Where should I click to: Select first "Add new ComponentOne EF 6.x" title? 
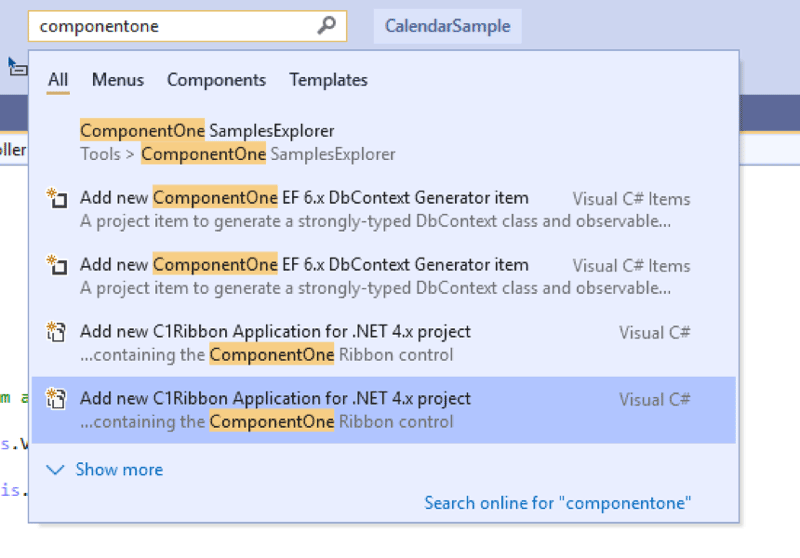(304, 197)
